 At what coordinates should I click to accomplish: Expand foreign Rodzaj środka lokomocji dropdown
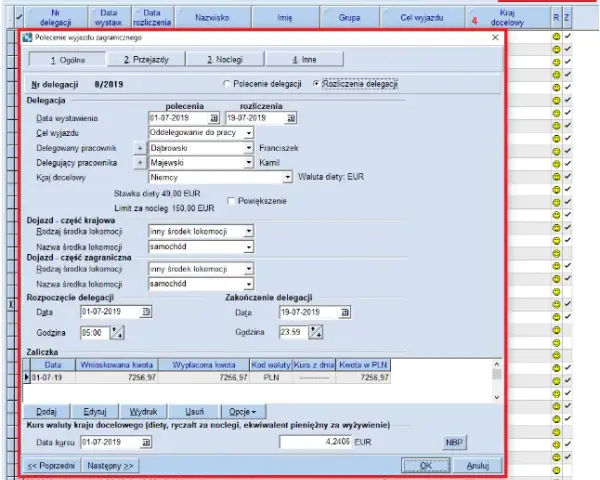point(249,269)
